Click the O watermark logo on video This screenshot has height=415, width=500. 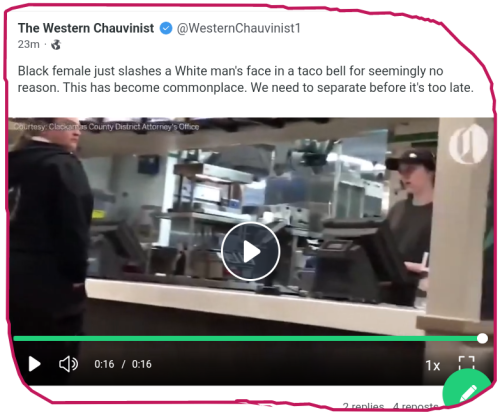468,144
